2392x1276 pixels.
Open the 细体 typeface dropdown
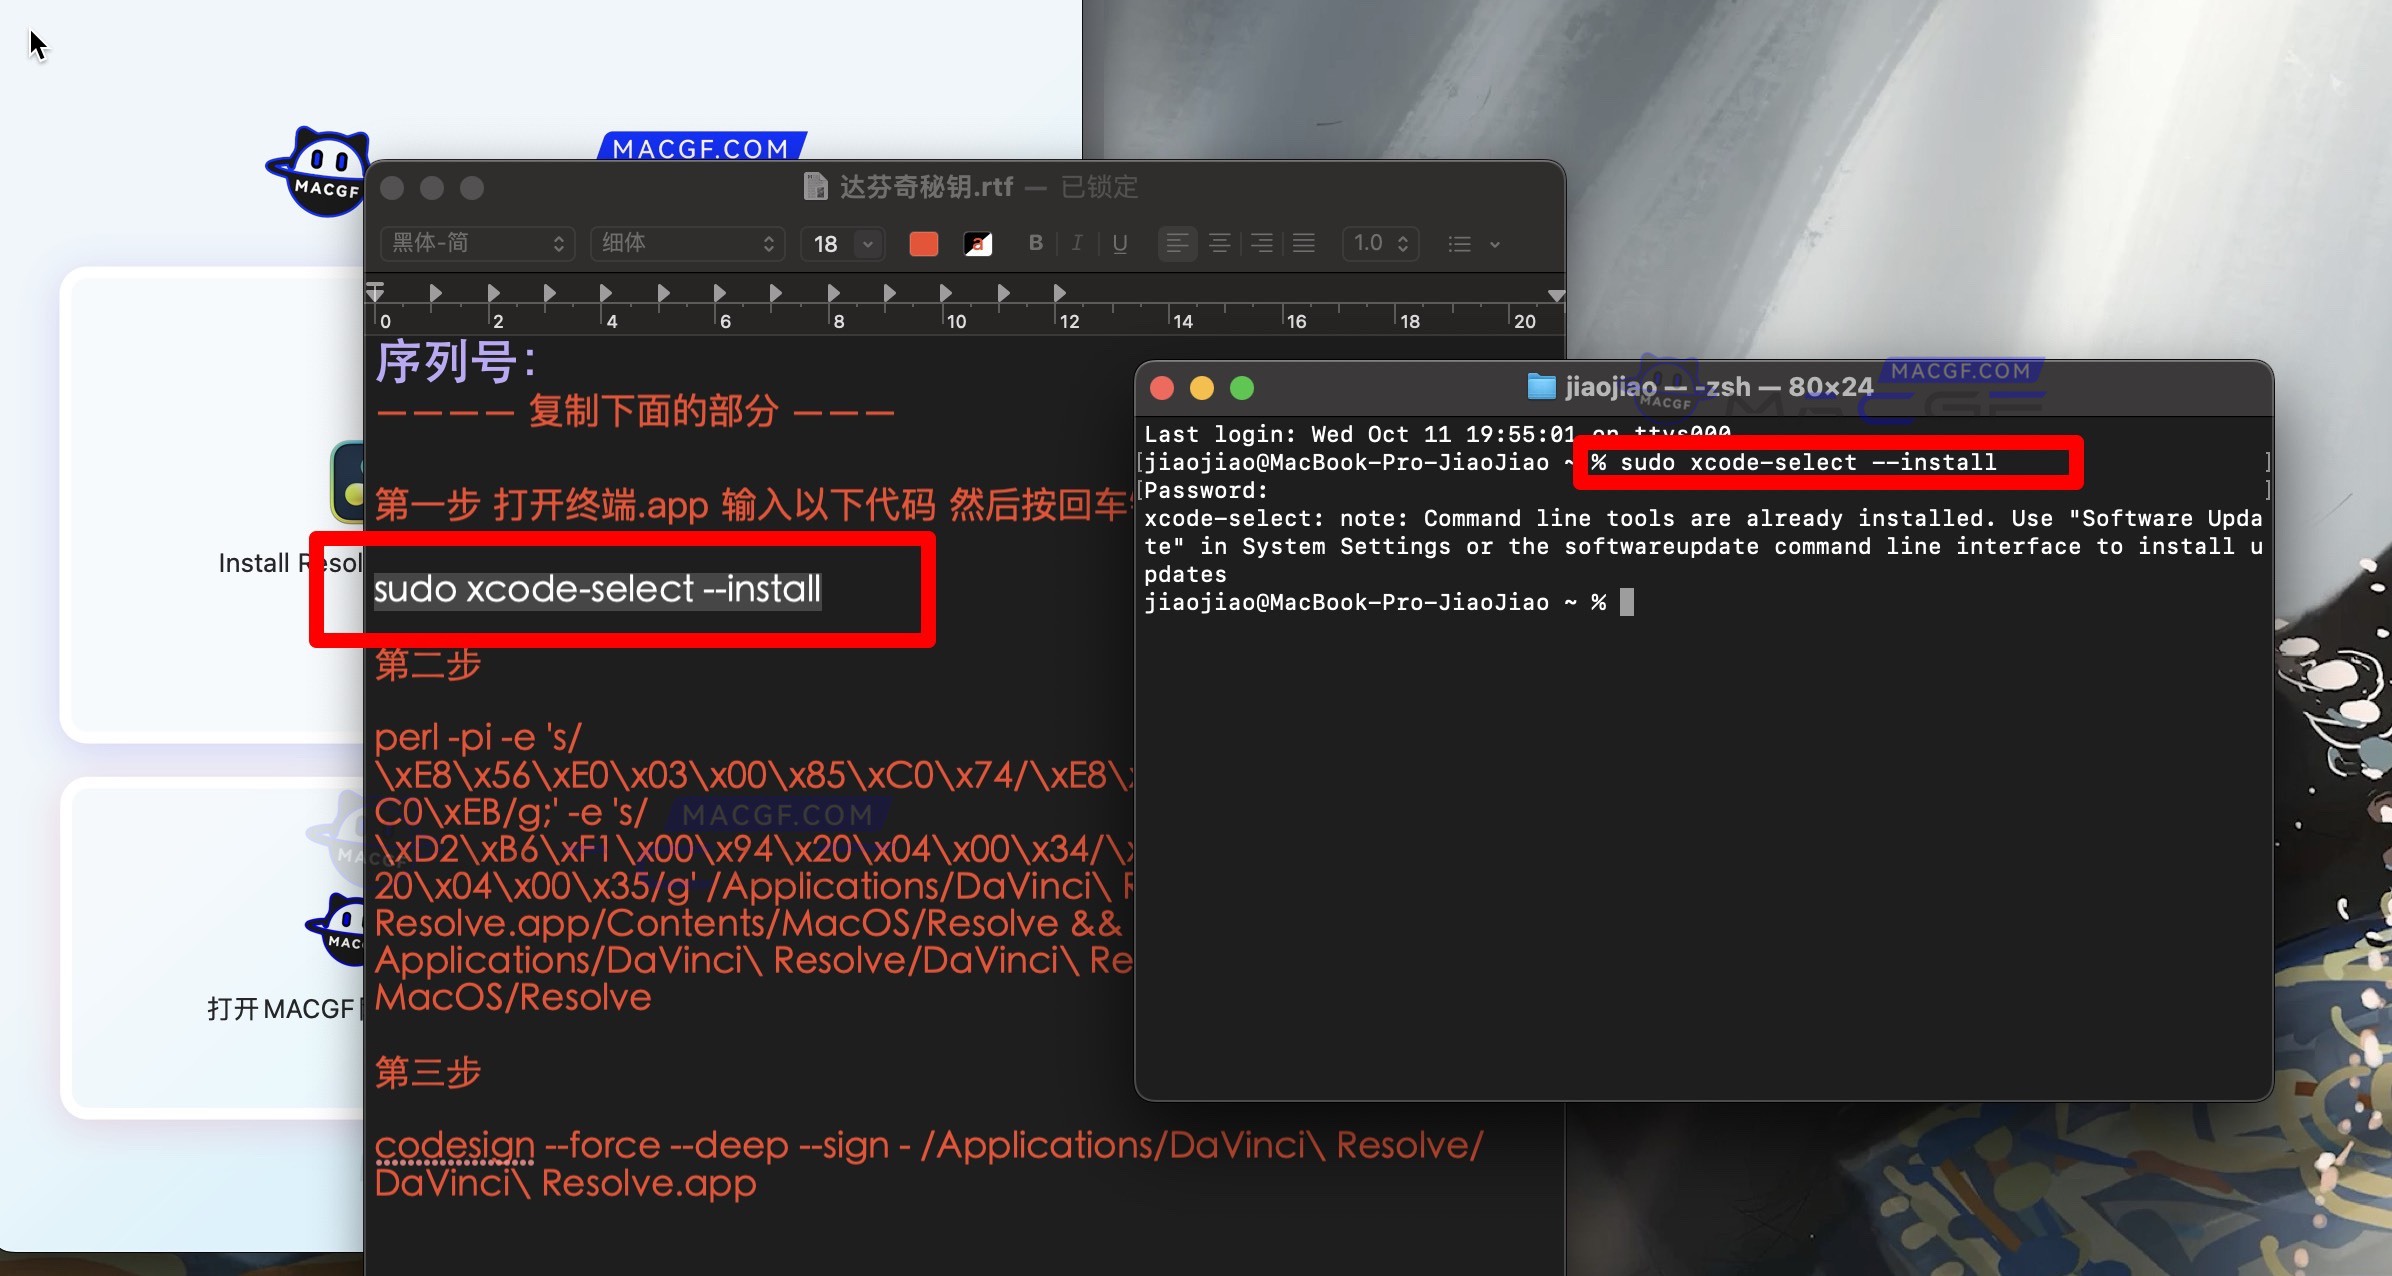point(687,243)
